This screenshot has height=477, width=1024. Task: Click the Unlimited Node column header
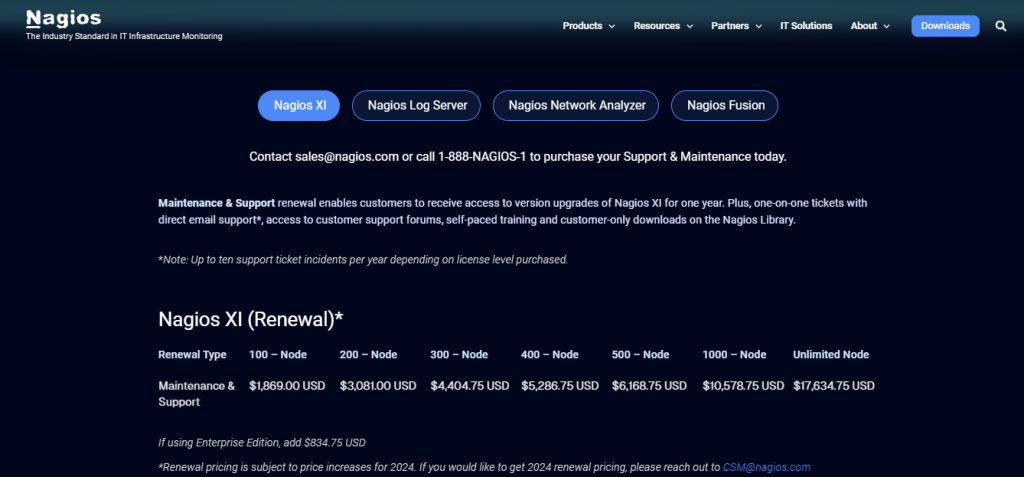pos(831,355)
